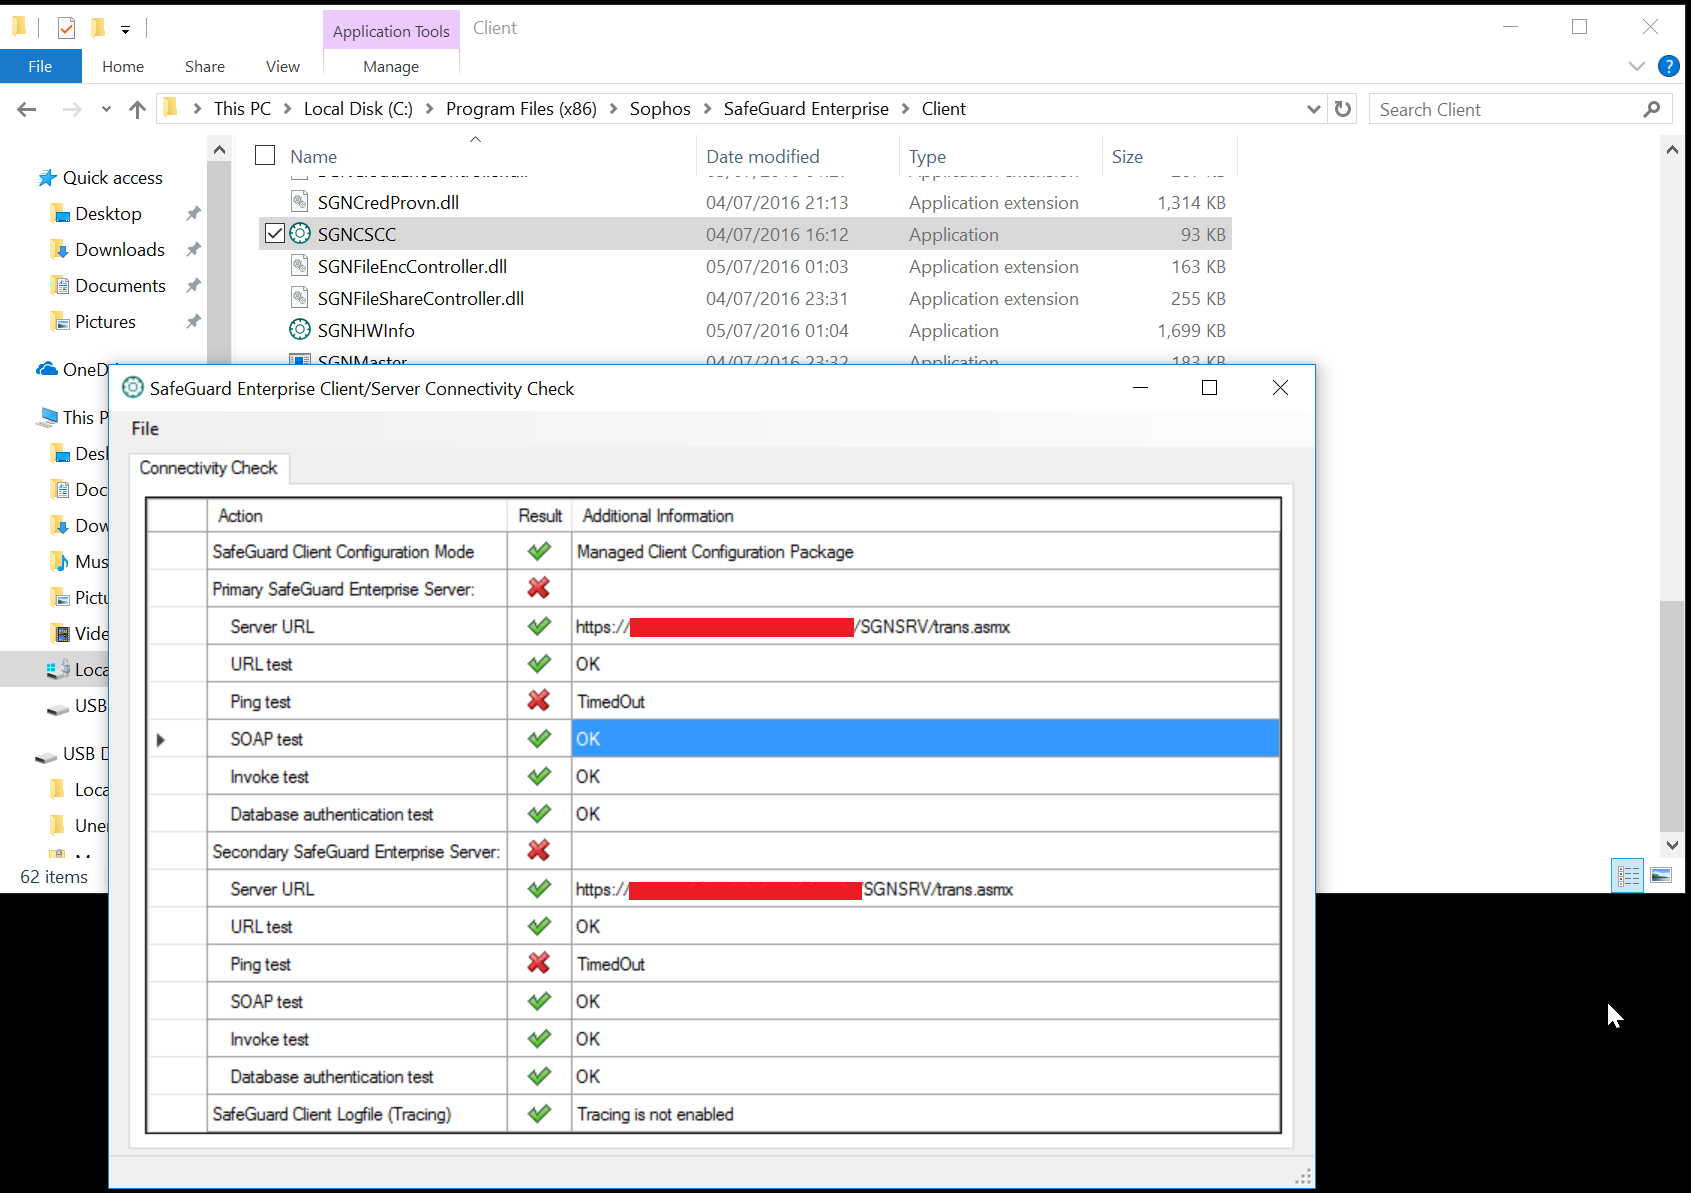The image size is (1691, 1193).
Task: Open Pictures under Quick access
Action: pyautogui.click(x=105, y=322)
